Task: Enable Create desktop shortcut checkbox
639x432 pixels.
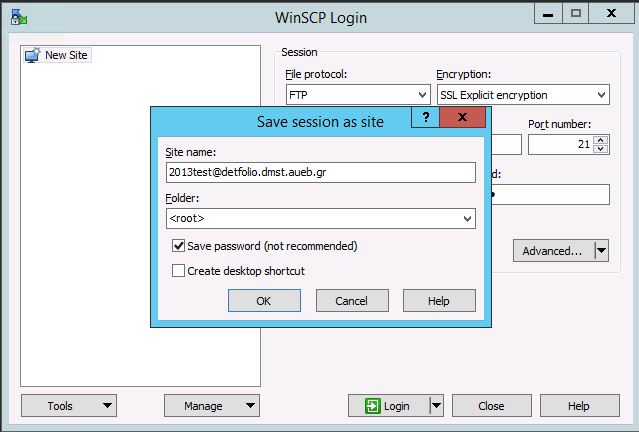Action: tap(179, 271)
